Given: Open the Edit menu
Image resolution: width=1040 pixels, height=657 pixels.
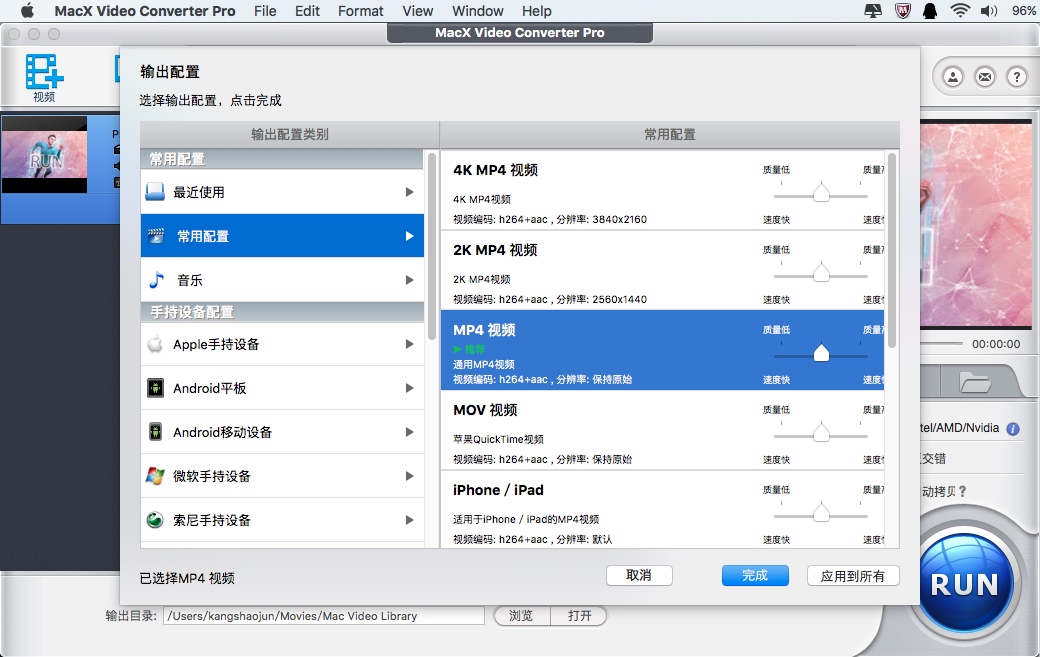Looking at the screenshot, I should tap(307, 11).
